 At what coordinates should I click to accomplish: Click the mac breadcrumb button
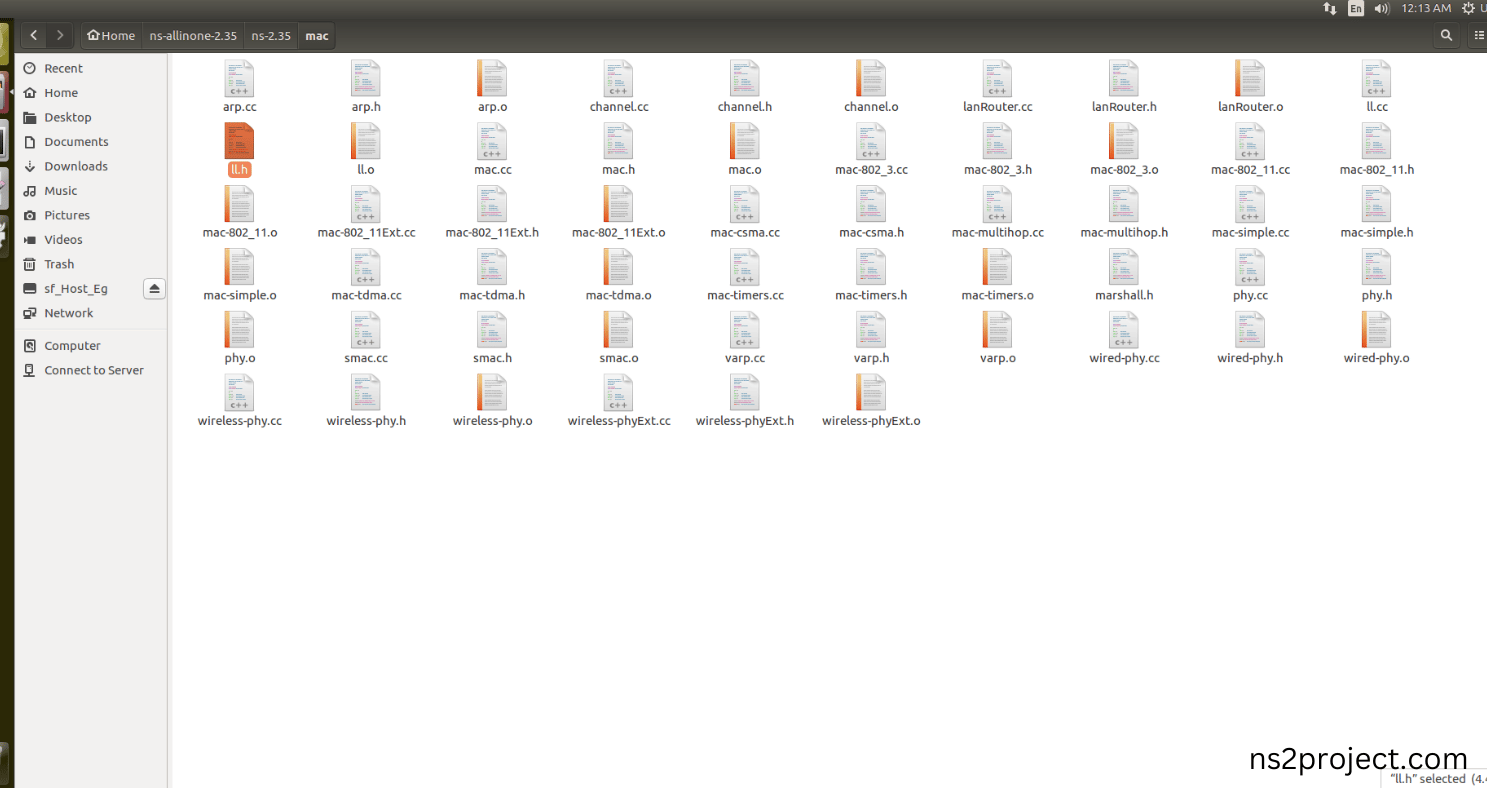click(x=317, y=35)
